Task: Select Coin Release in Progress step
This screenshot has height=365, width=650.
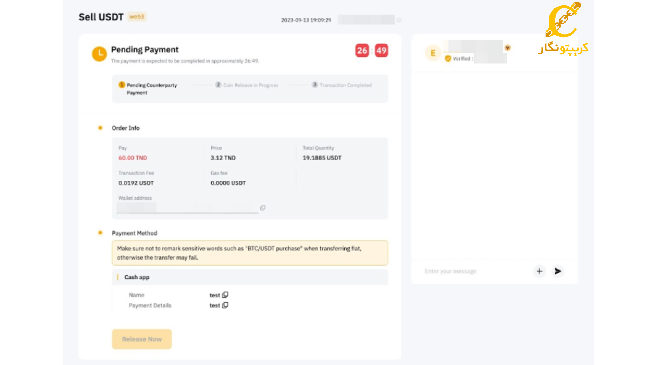Action: [x=247, y=85]
